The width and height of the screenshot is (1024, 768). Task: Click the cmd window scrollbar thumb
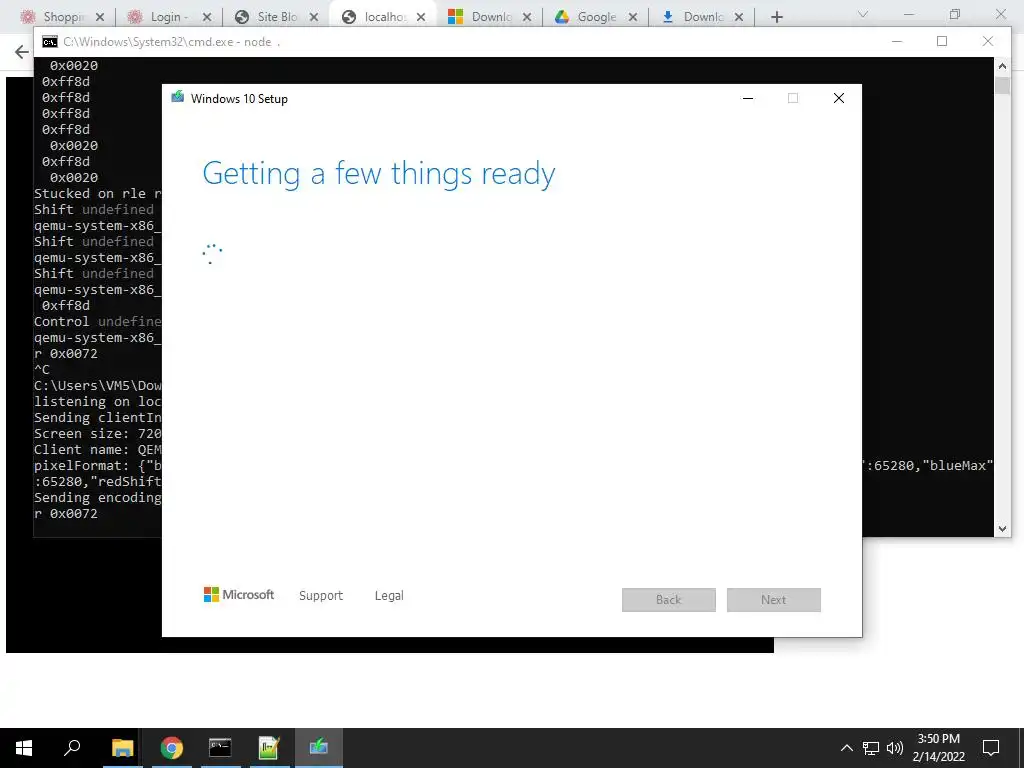pos(1002,86)
